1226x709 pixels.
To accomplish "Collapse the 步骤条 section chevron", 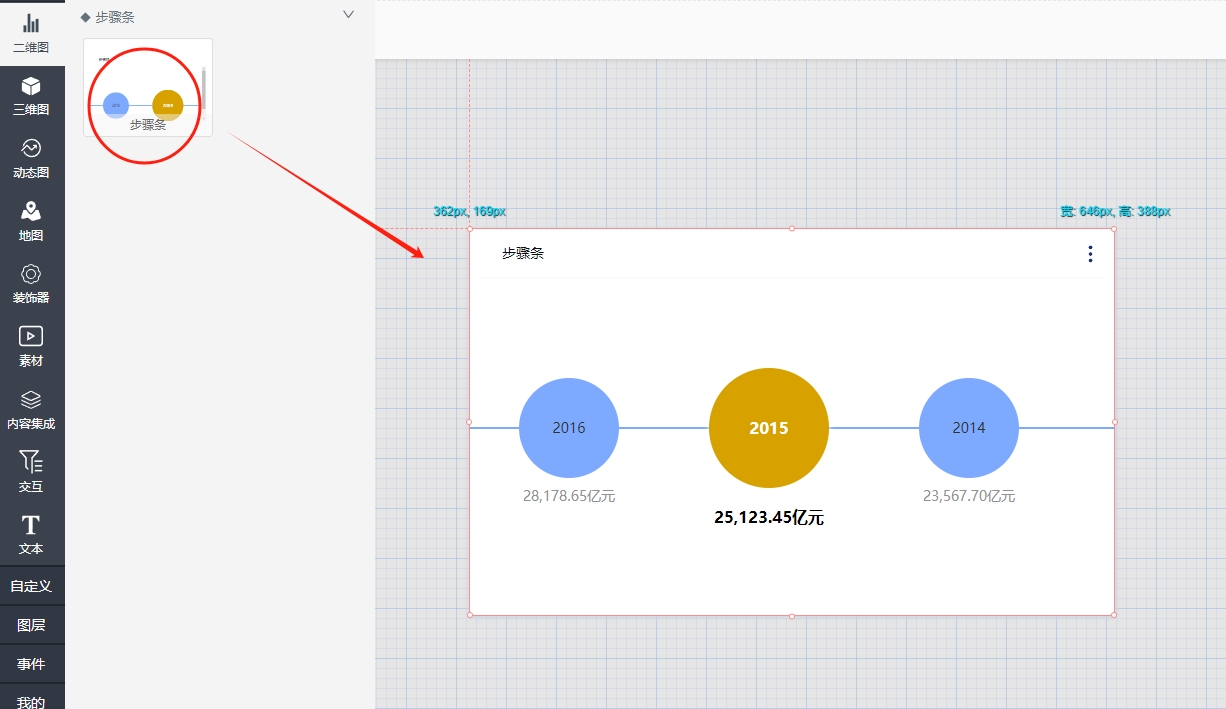I will pyautogui.click(x=348, y=15).
